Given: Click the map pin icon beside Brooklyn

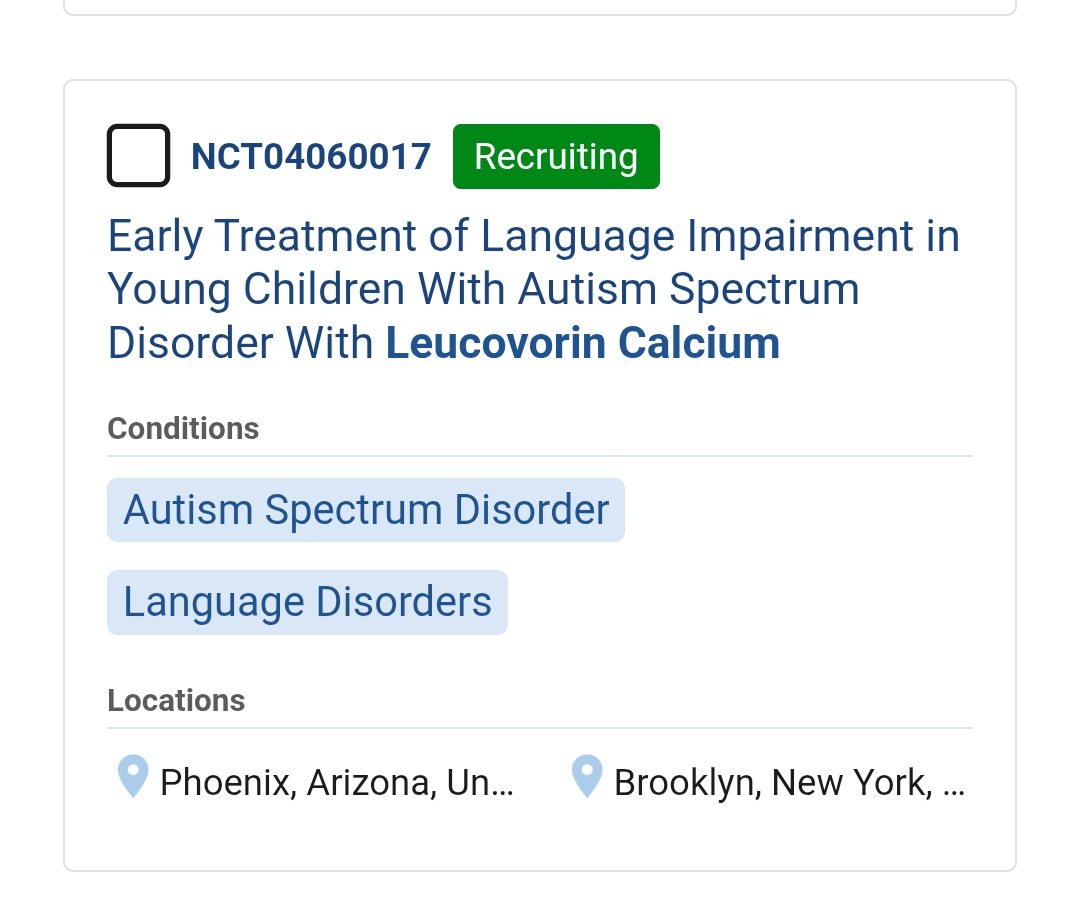Looking at the screenshot, I should coord(587,777).
